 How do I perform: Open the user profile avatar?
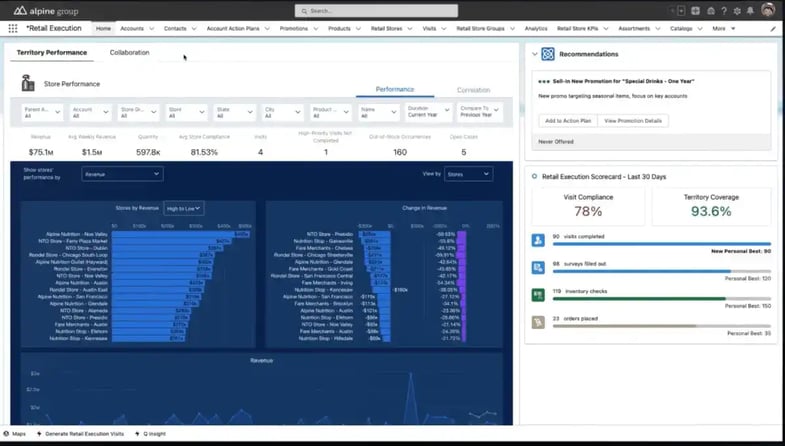pos(768,10)
